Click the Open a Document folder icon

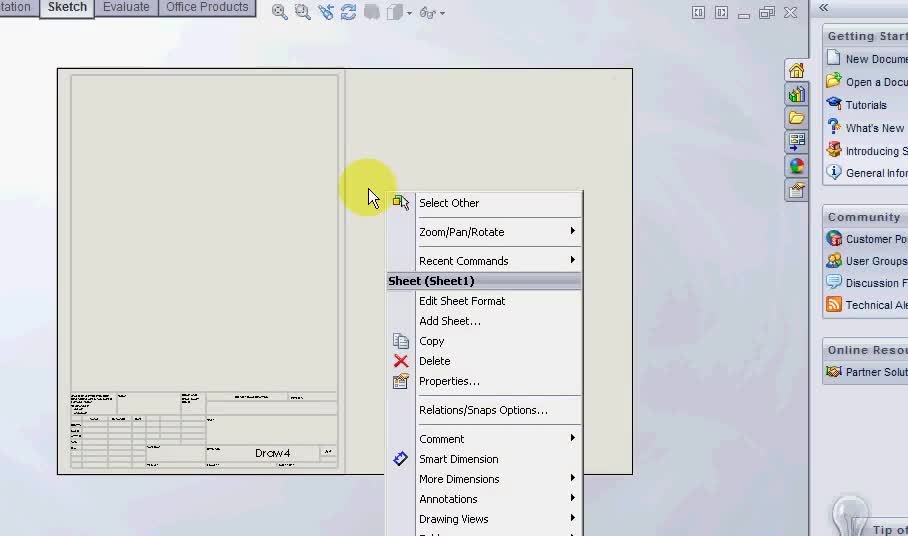pos(834,80)
